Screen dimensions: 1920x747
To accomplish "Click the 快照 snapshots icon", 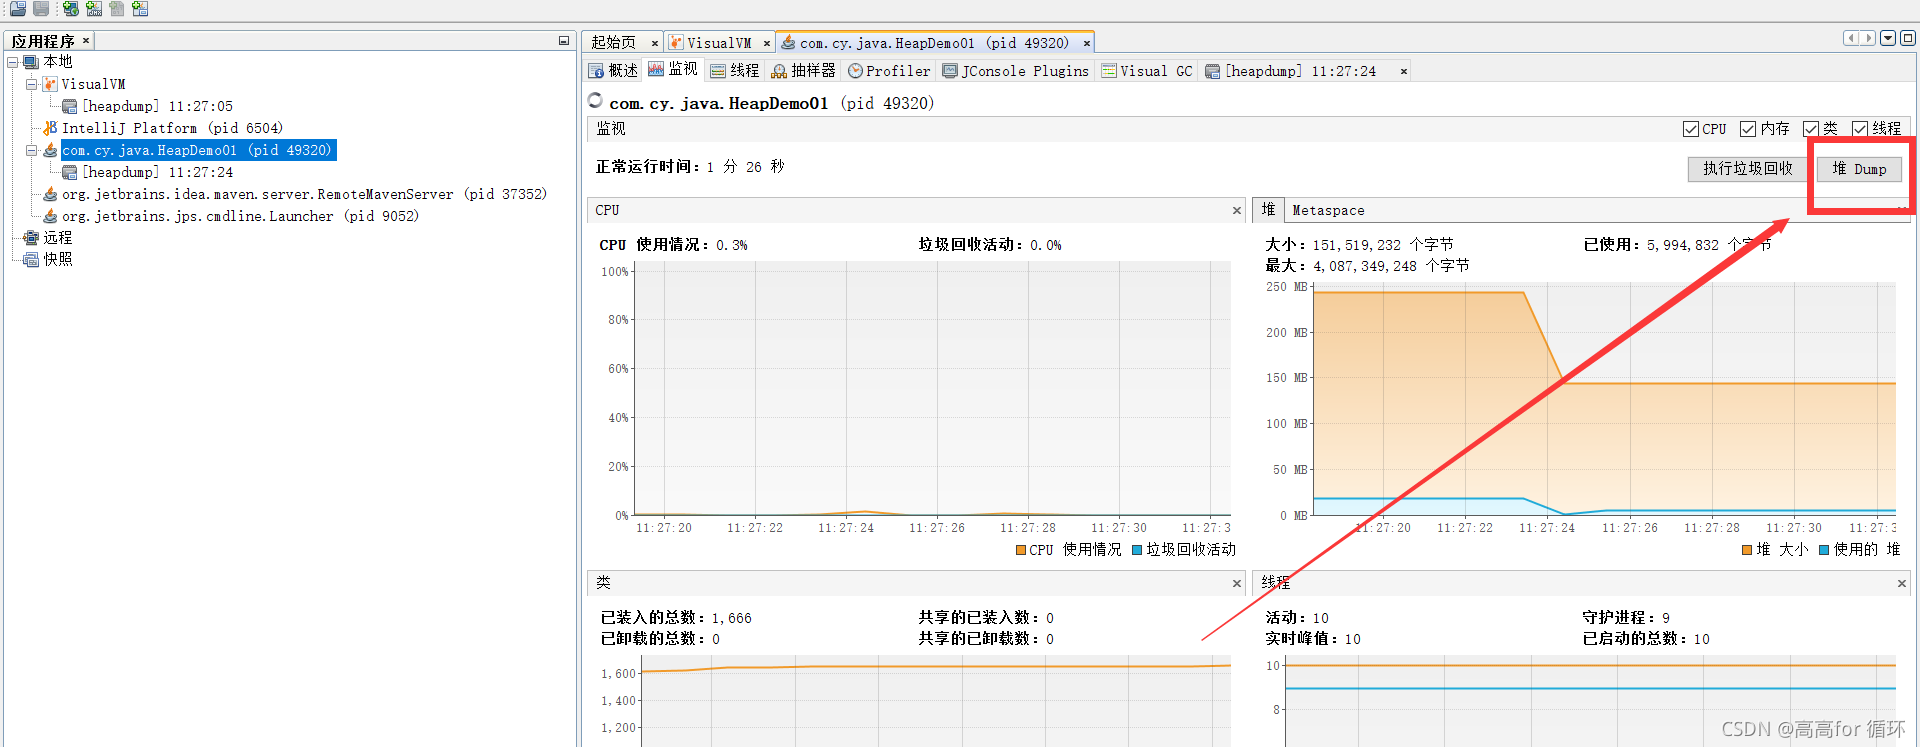I will 31,259.
